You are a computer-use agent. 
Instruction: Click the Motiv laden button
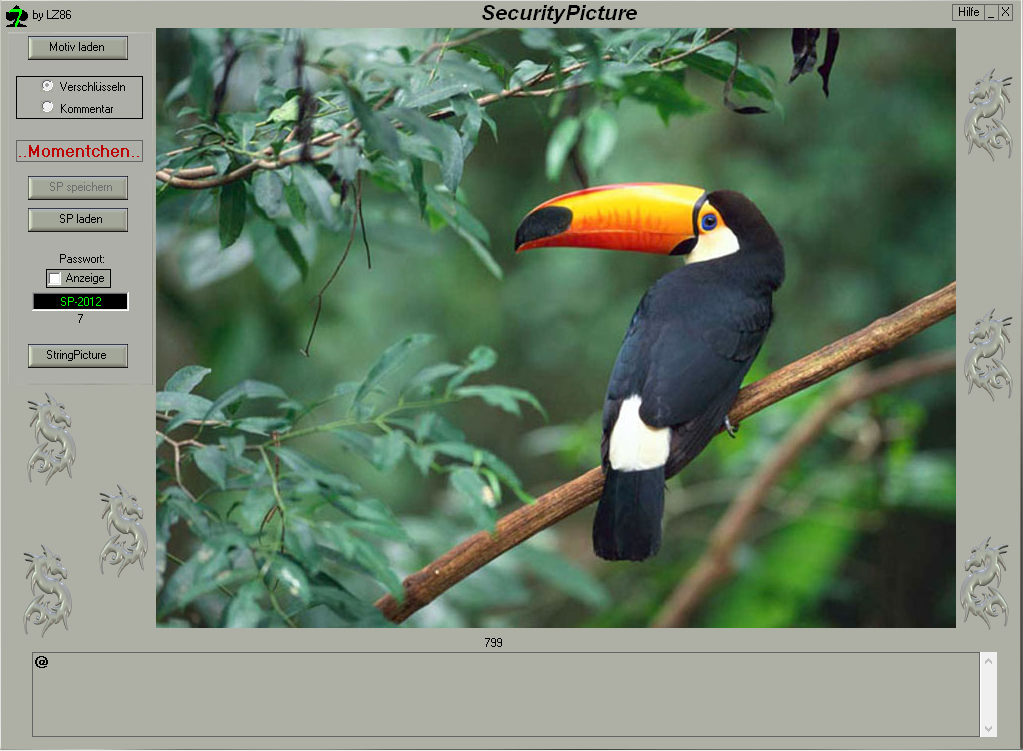tap(78, 48)
